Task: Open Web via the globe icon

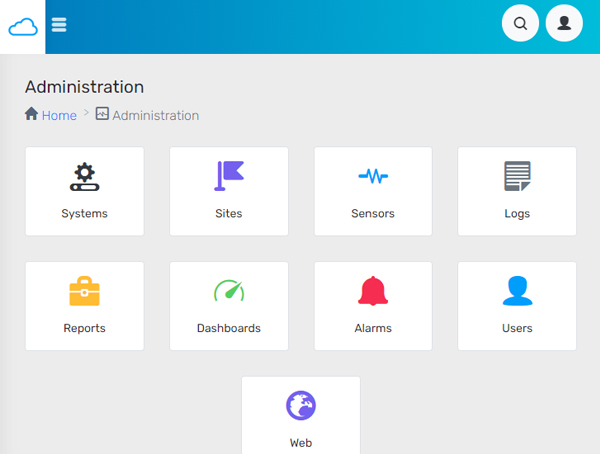Action: coord(301,405)
